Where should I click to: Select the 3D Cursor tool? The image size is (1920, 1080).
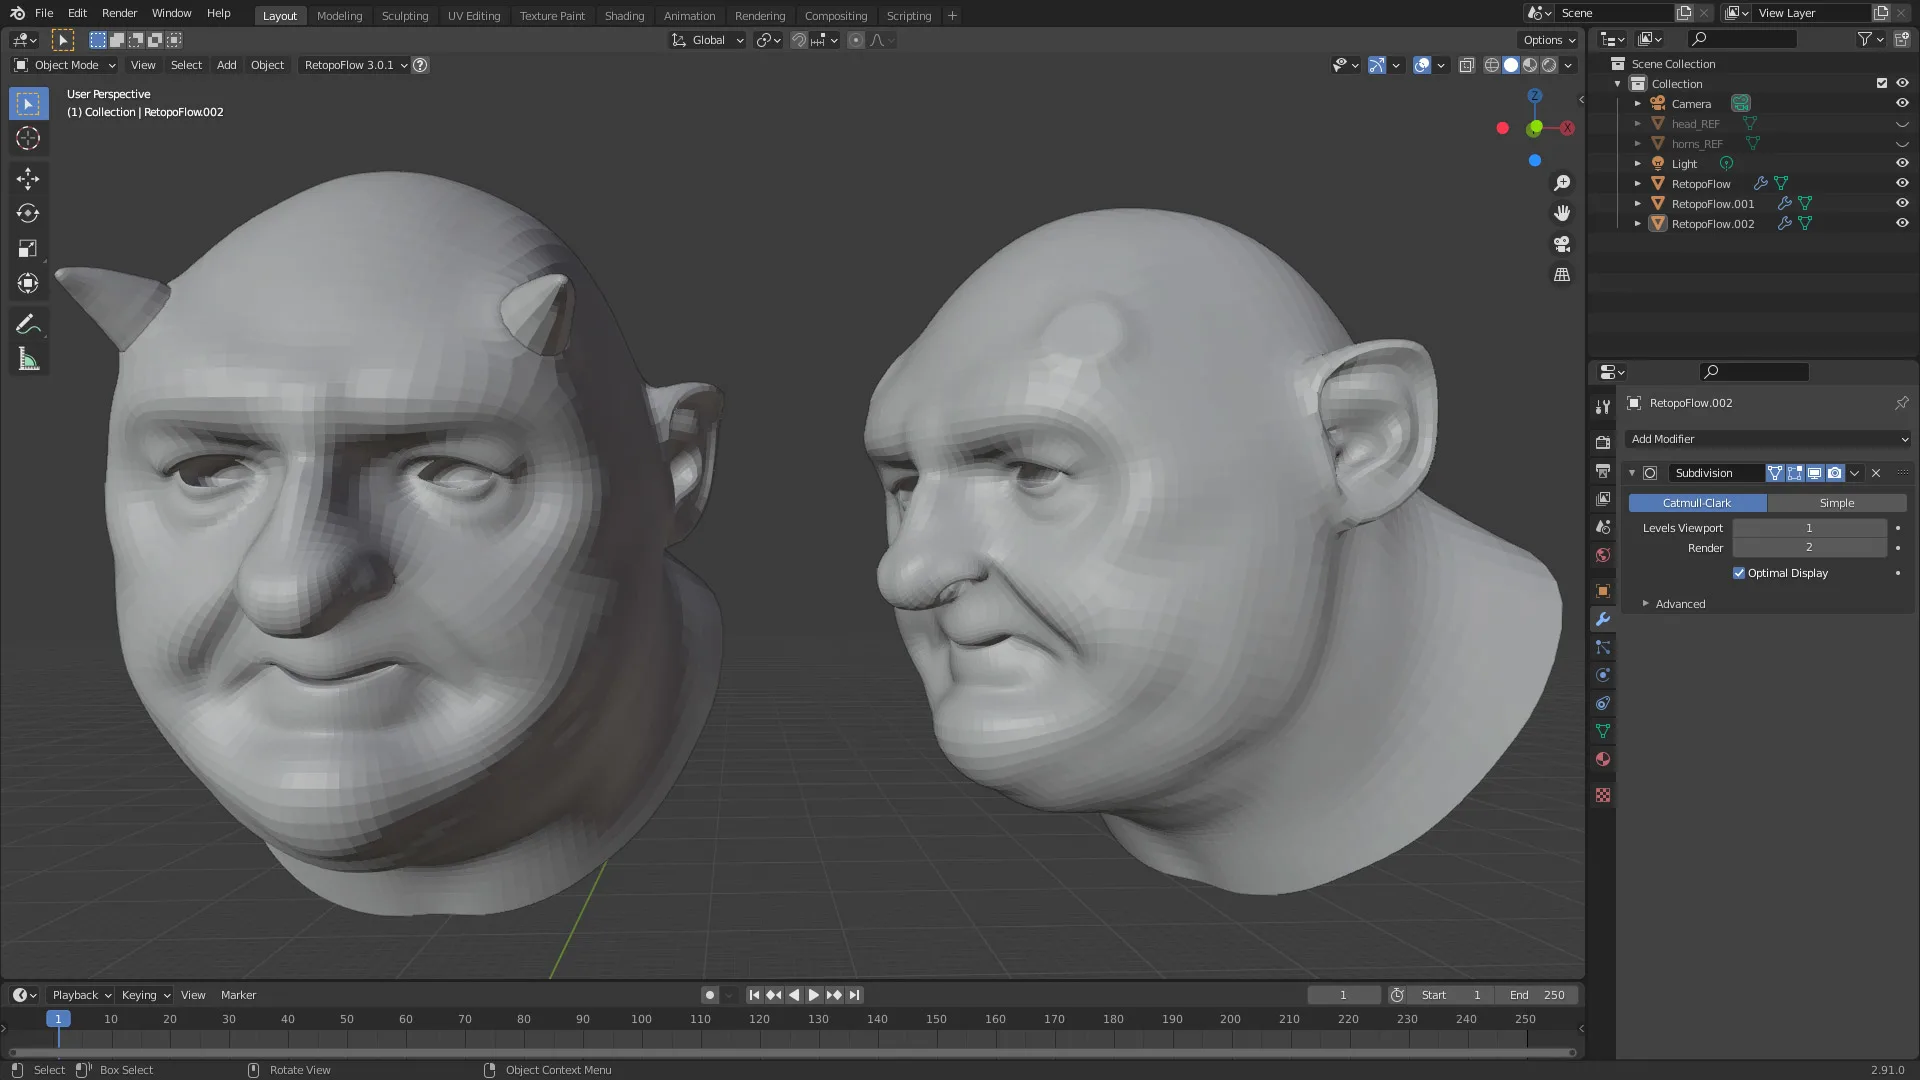(28, 139)
